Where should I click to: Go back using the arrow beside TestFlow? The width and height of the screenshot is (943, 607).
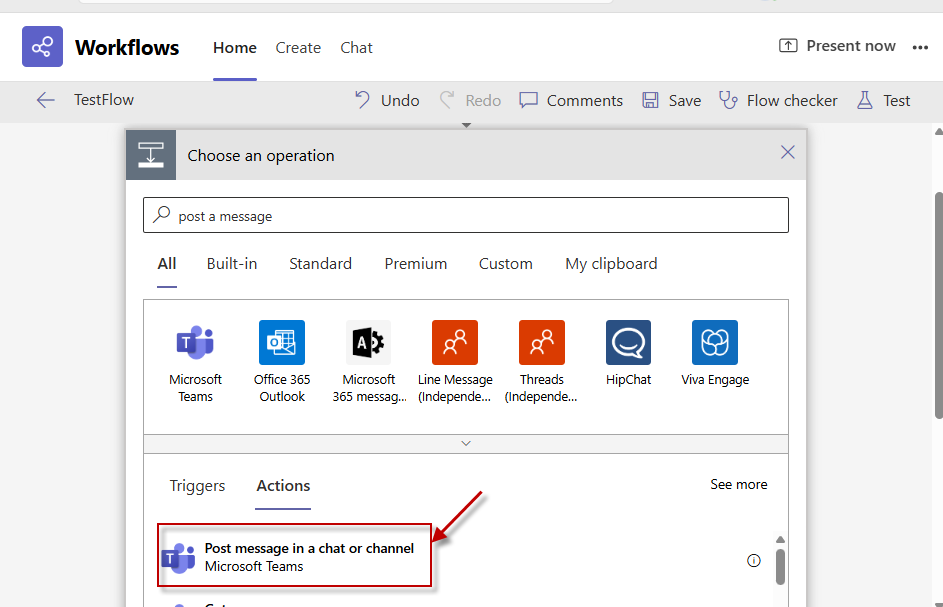tap(45, 100)
